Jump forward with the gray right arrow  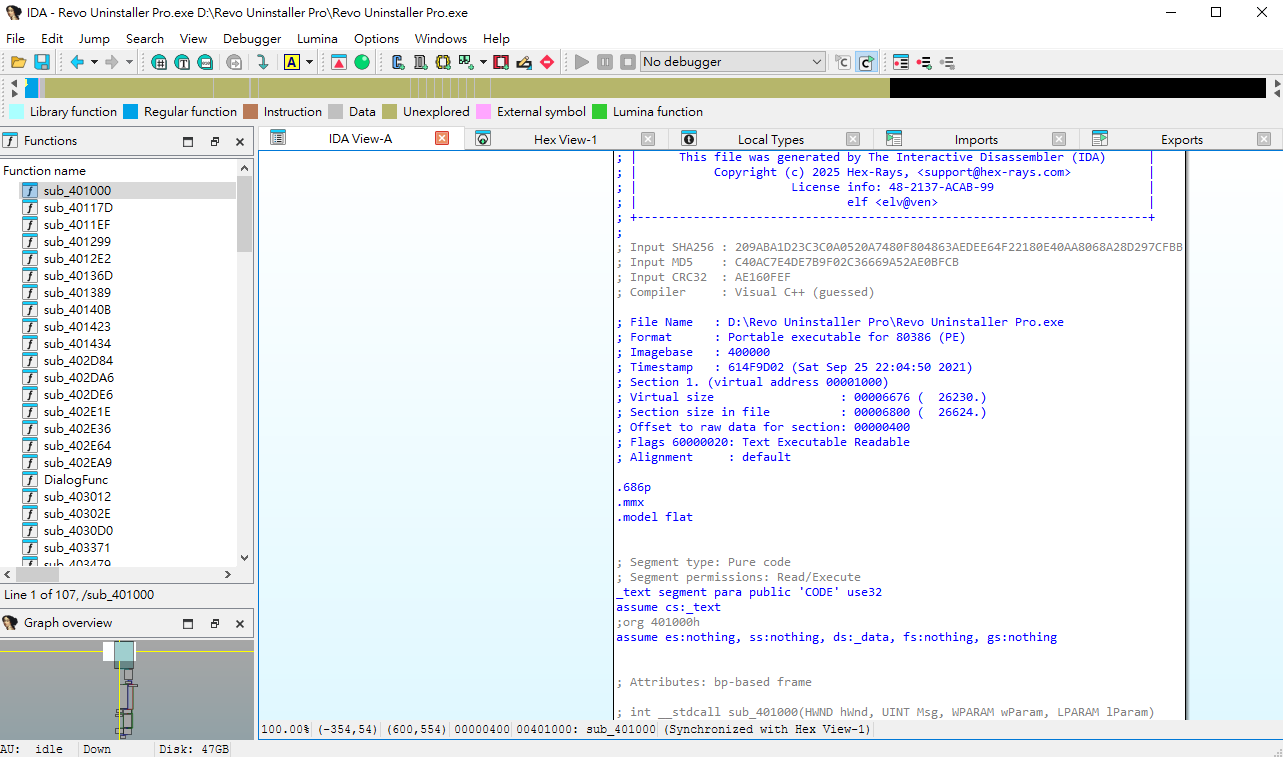coord(112,62)
